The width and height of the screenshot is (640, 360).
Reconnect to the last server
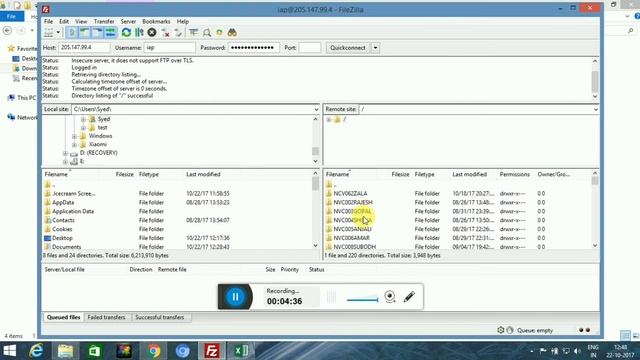[x=178, y=32]
